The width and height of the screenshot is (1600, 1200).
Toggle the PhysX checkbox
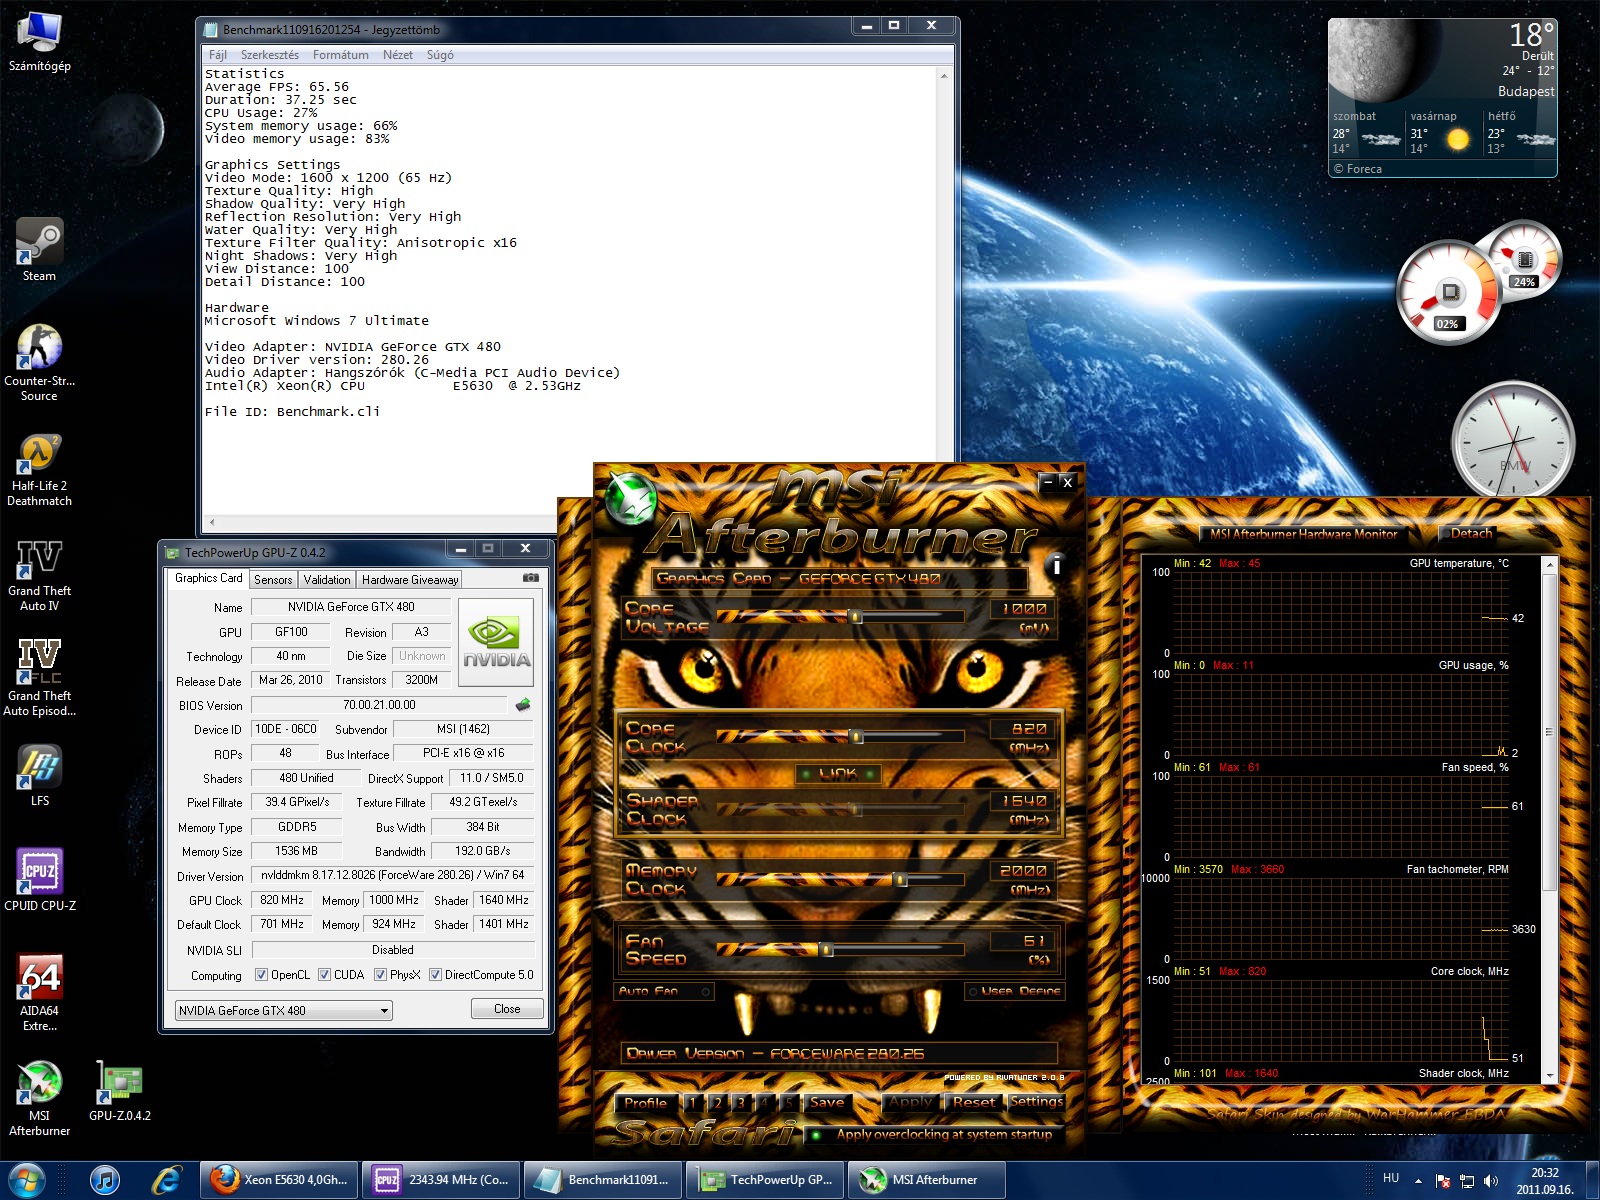click(x=381, y=975)
